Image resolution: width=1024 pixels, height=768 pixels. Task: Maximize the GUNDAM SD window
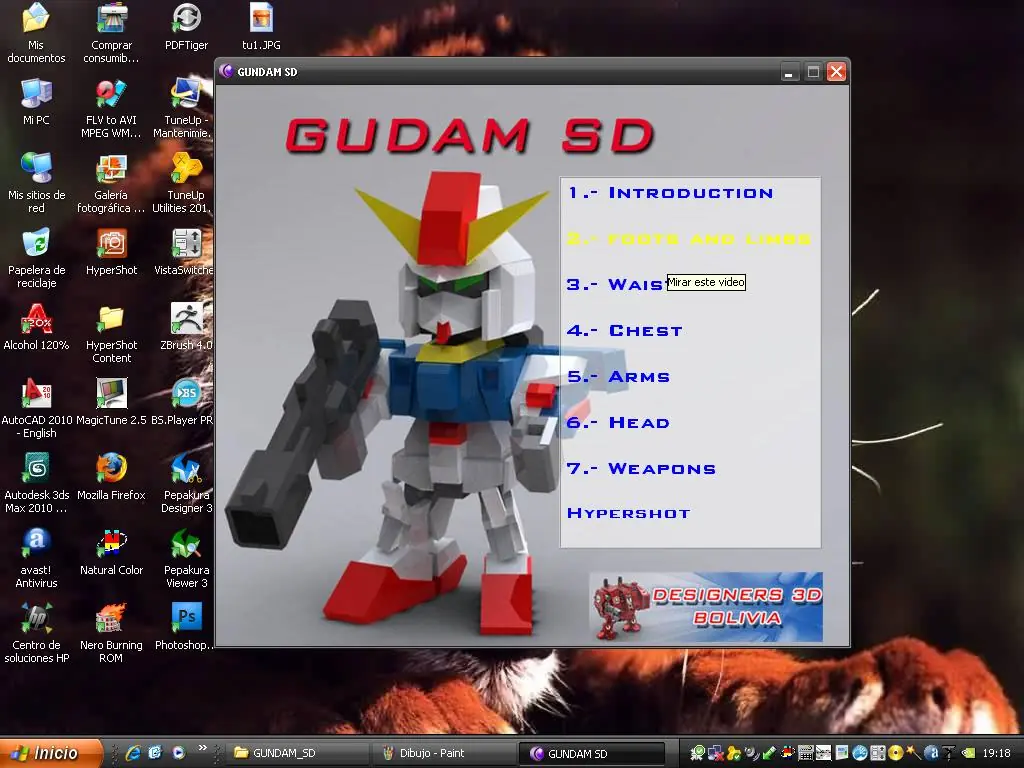click(813, 72)
